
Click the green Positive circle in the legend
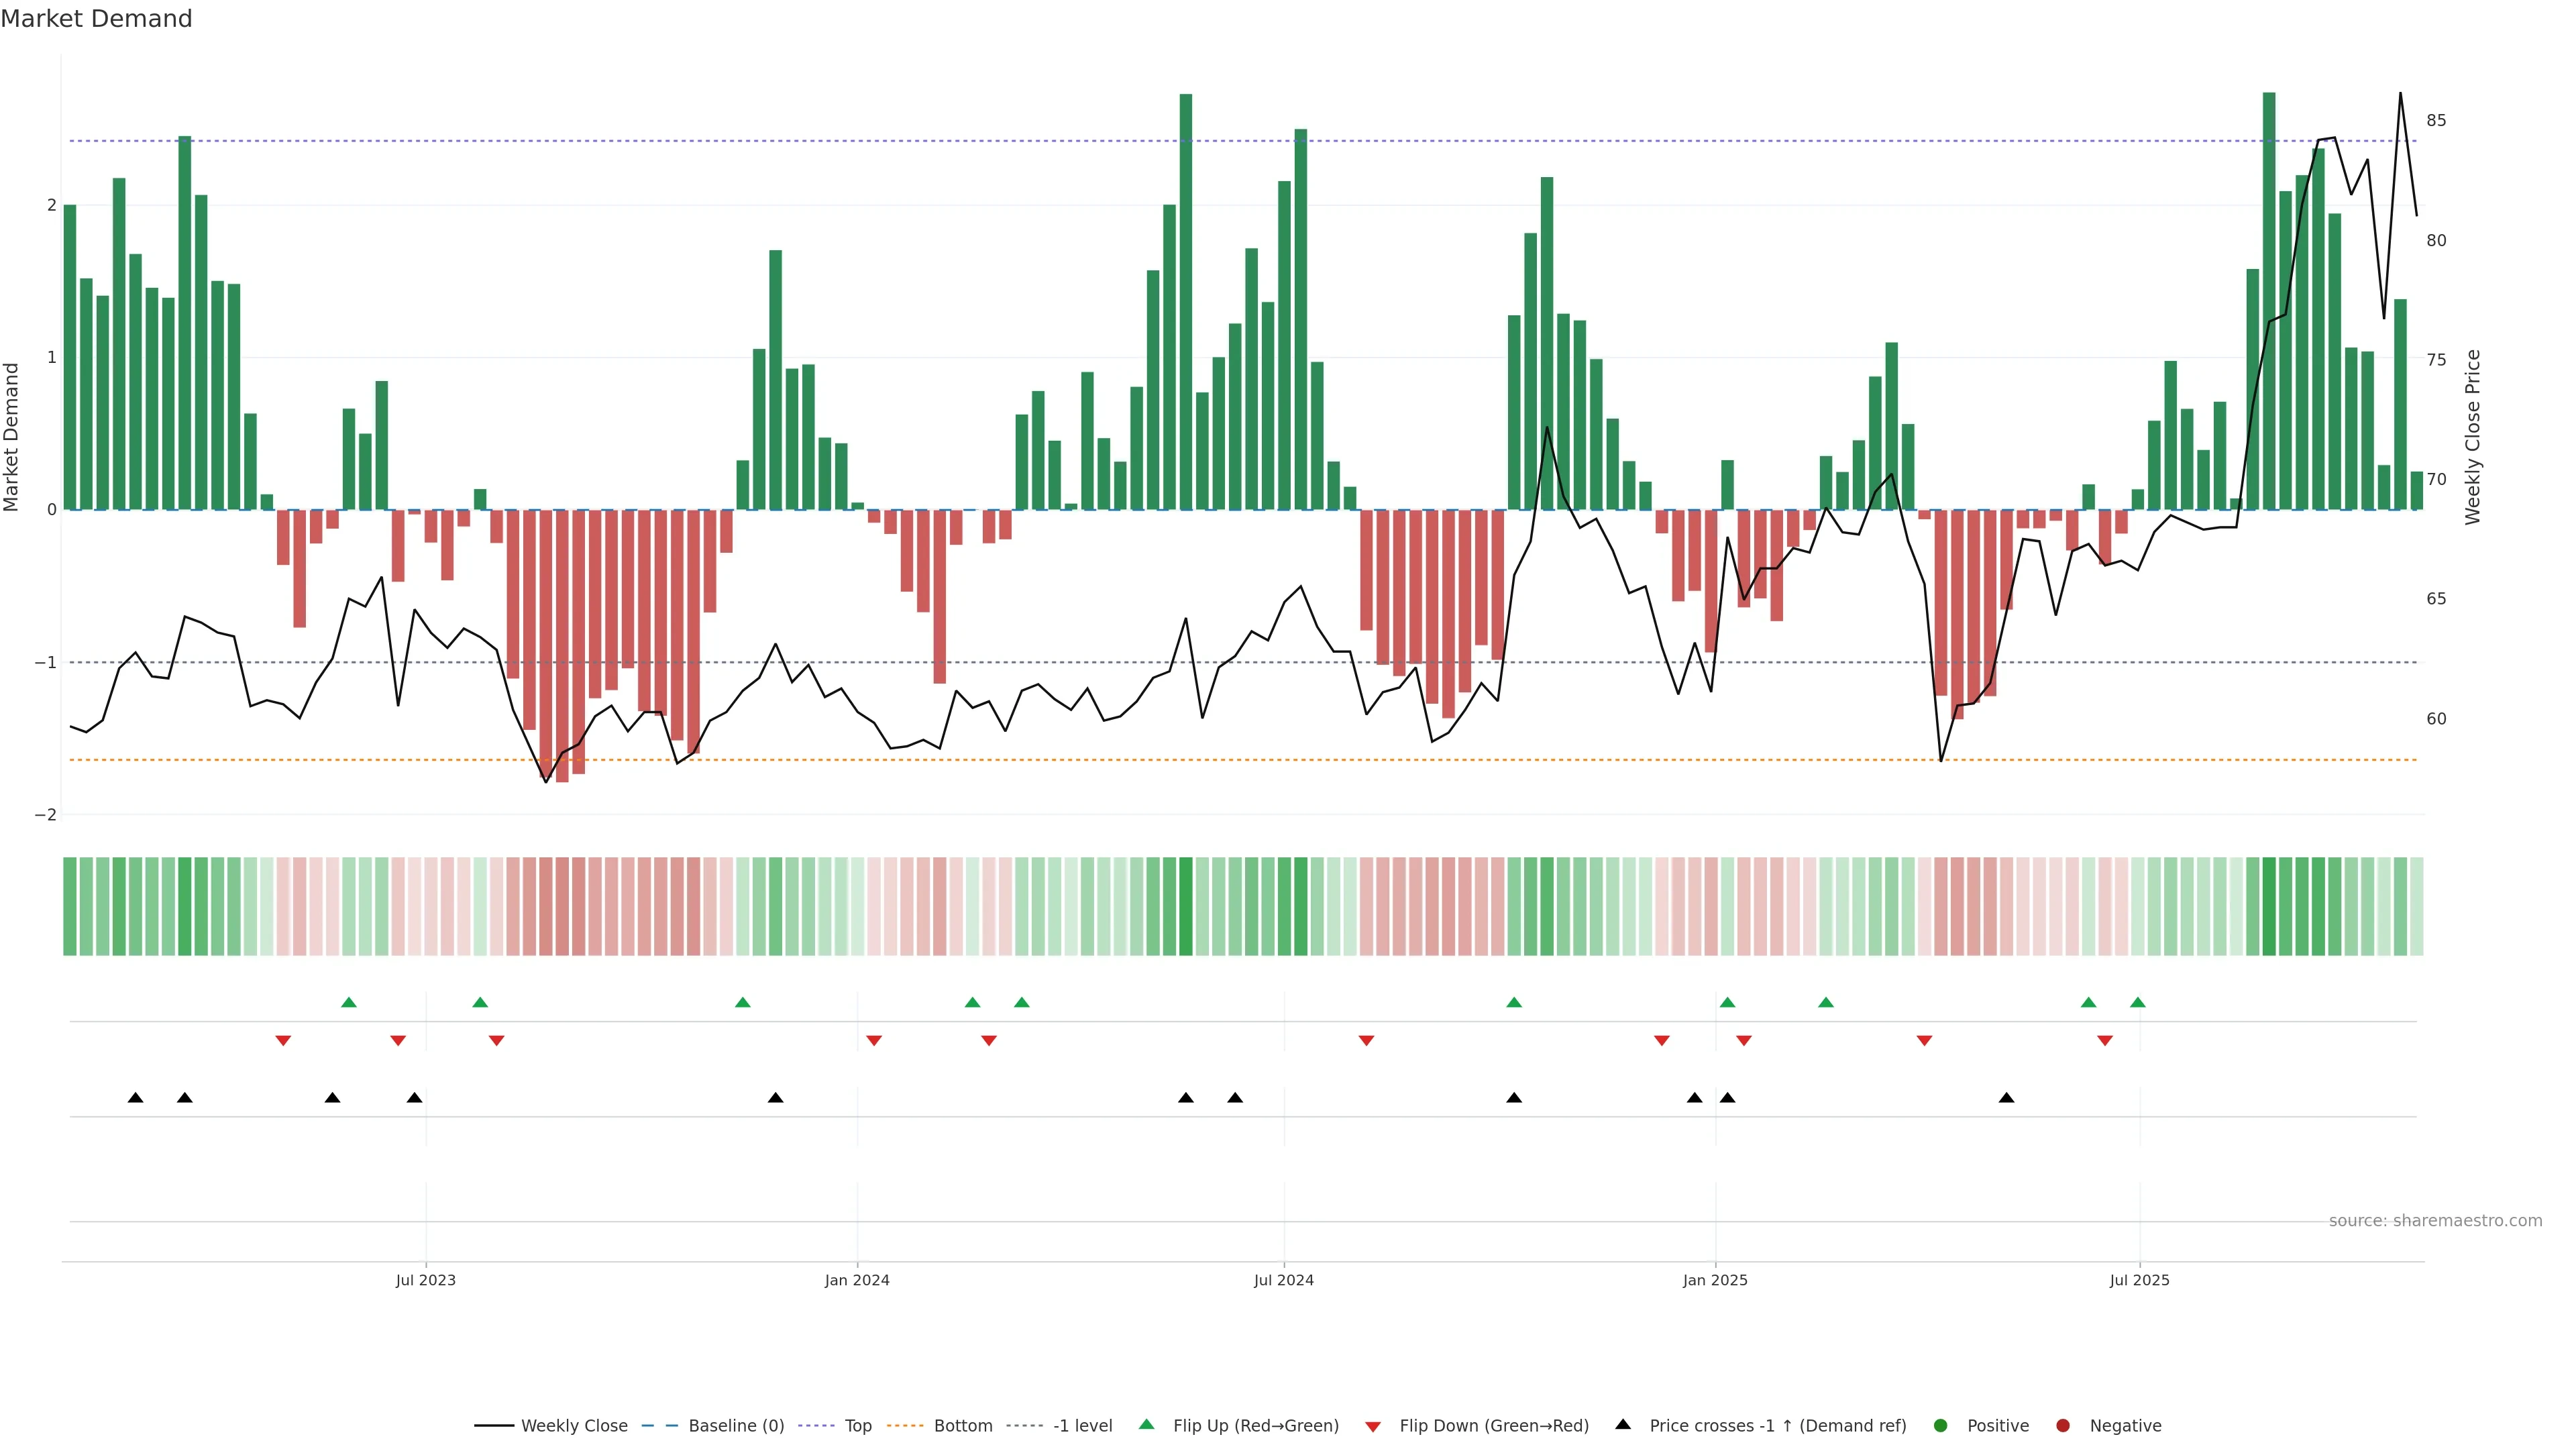point(1940,1426)
